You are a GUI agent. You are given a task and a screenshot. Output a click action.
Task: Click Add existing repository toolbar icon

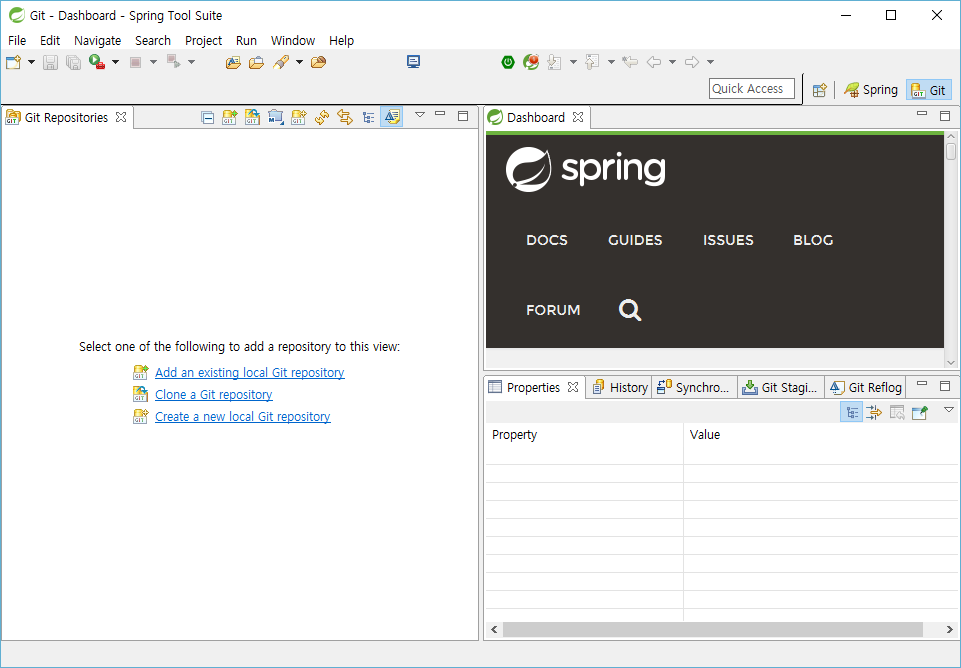coord(230,117)
